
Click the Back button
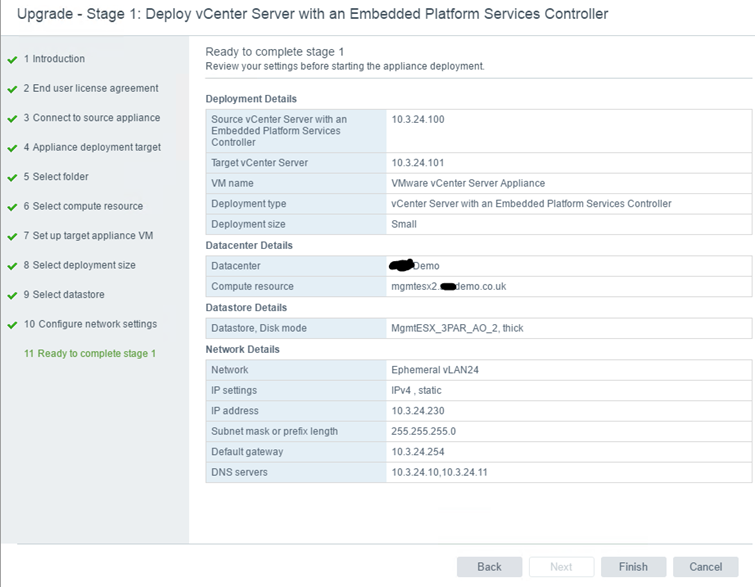(489, 567)
